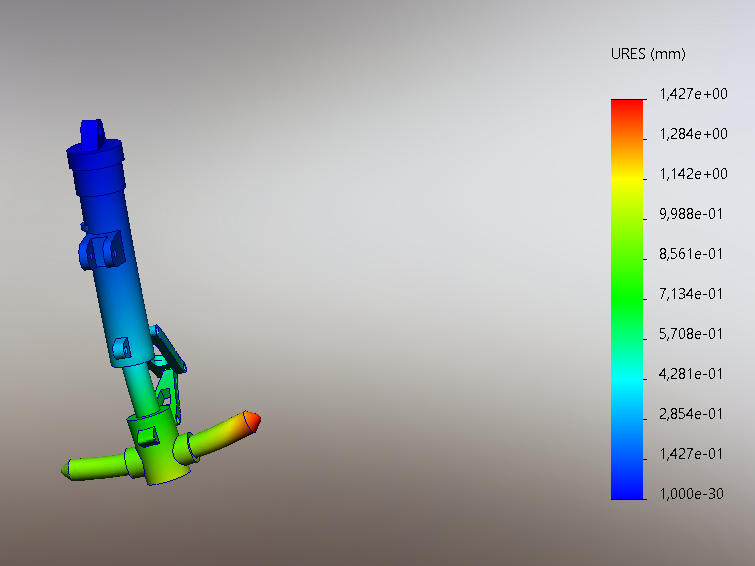Select the 1,000e-30 minimum legend value

coord(691,494)
